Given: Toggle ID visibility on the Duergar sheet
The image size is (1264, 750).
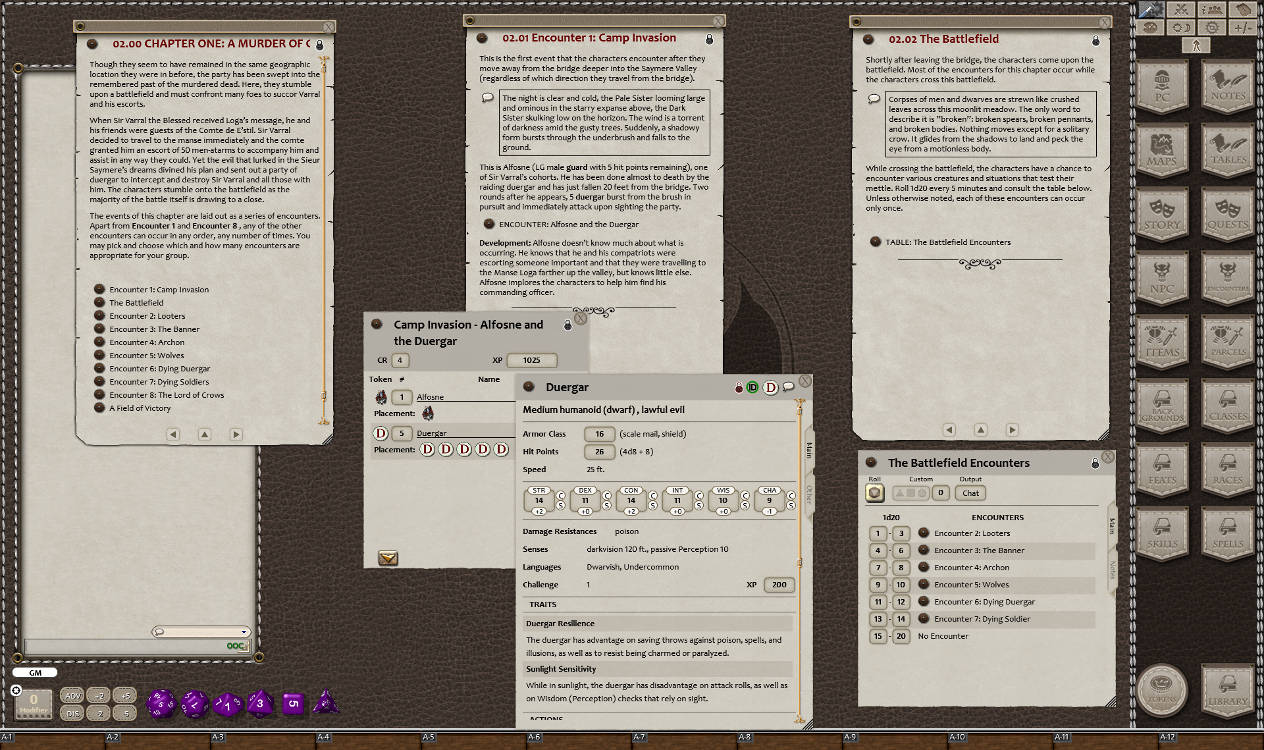Looking at the screenshot, I should click(x=752, y=387).
